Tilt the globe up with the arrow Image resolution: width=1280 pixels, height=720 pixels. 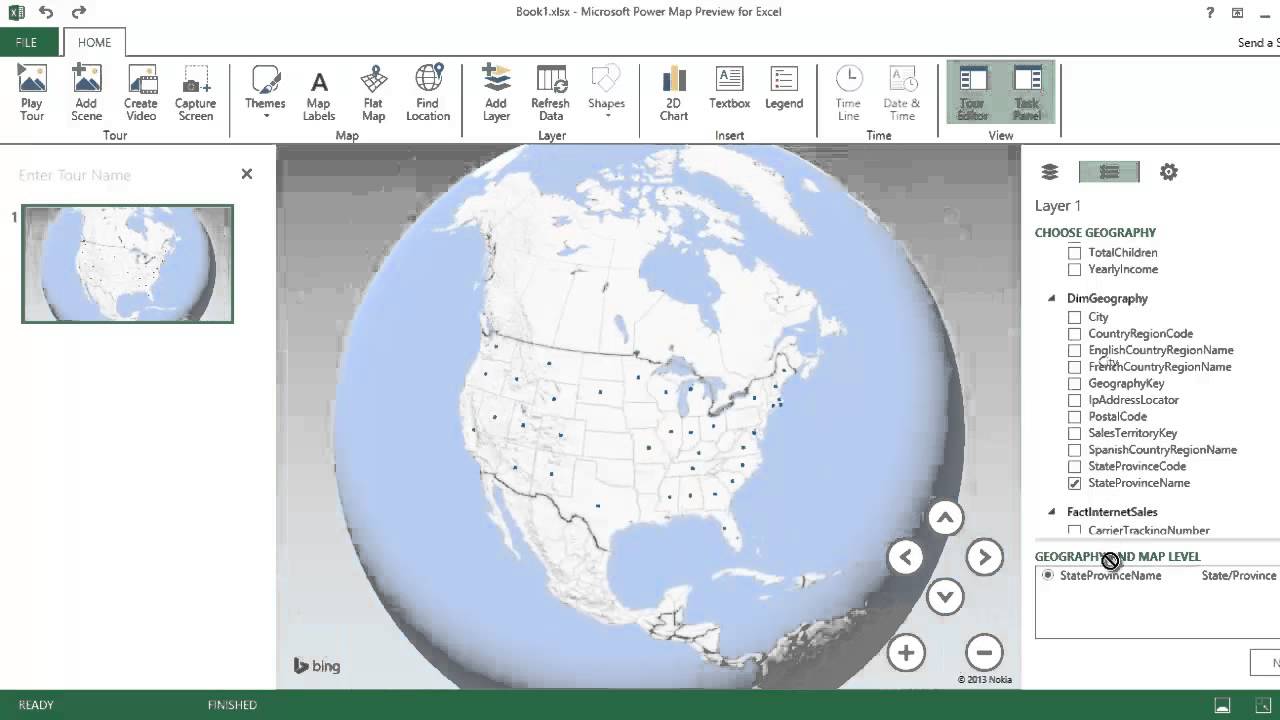945,518
